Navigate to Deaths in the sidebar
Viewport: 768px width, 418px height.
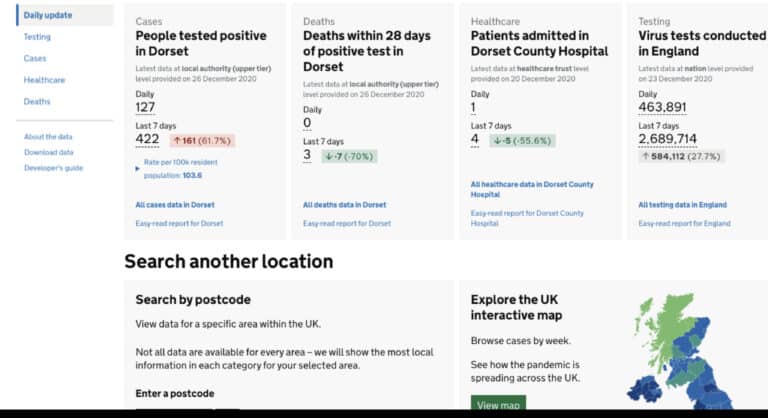coord(37,102)
